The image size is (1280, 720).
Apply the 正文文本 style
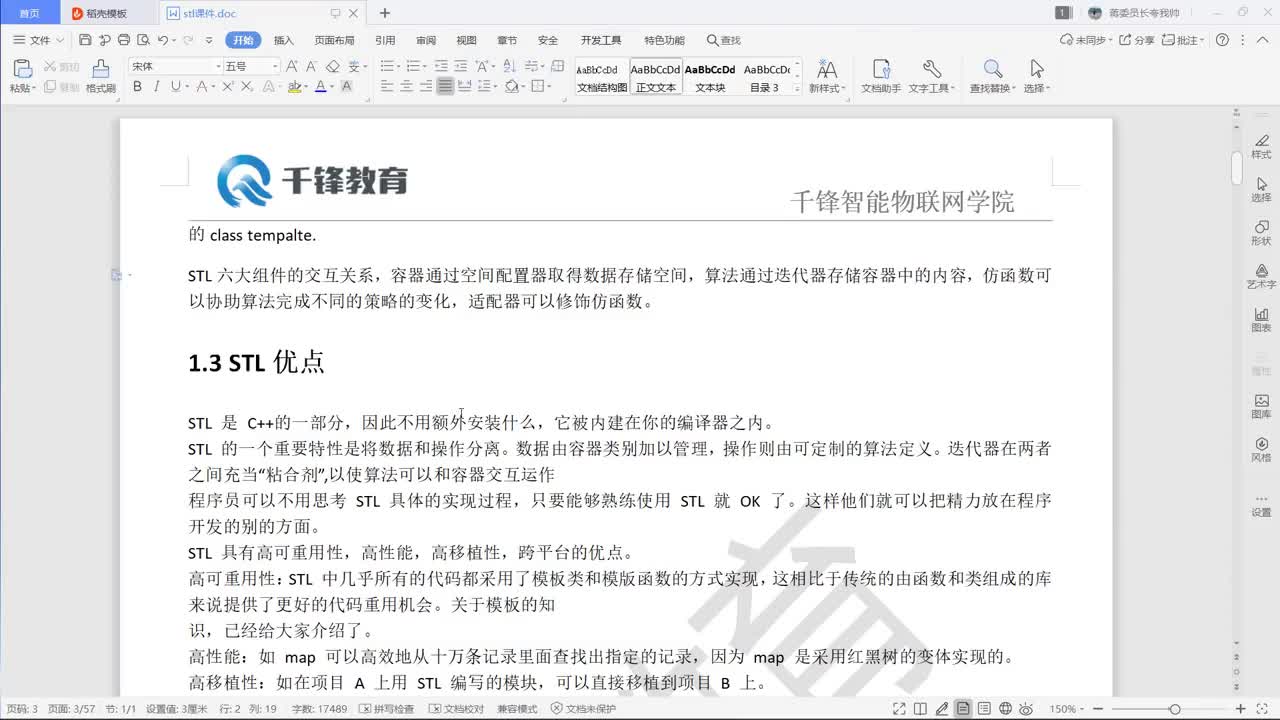click(x=656, y=77)
